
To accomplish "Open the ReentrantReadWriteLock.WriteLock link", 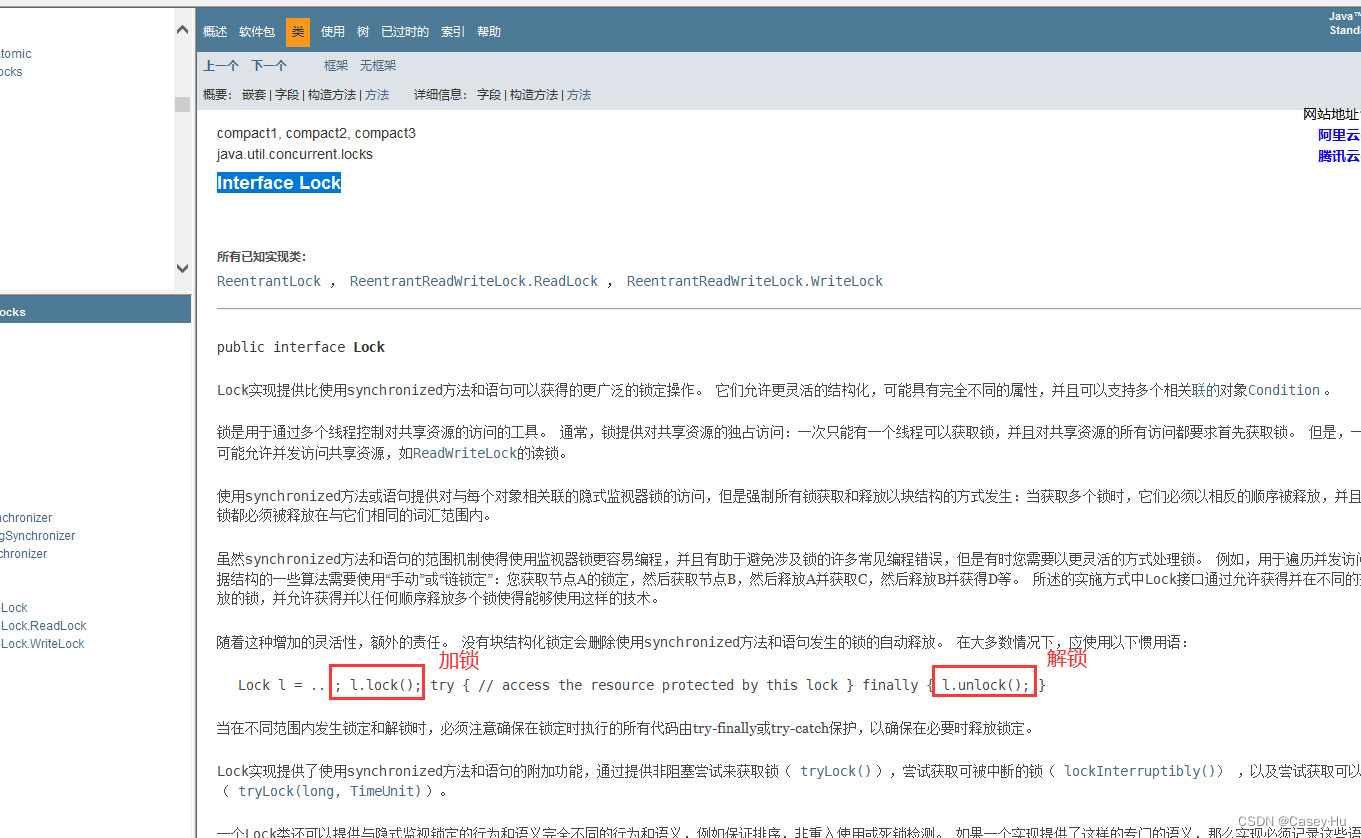I will click(x=755, y=282).
